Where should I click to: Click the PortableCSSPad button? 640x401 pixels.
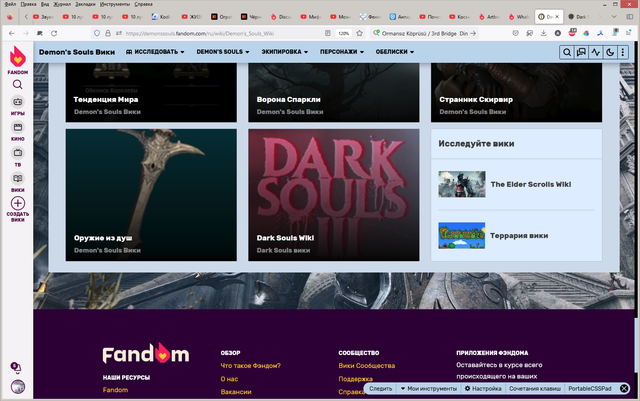click(590, 388)
